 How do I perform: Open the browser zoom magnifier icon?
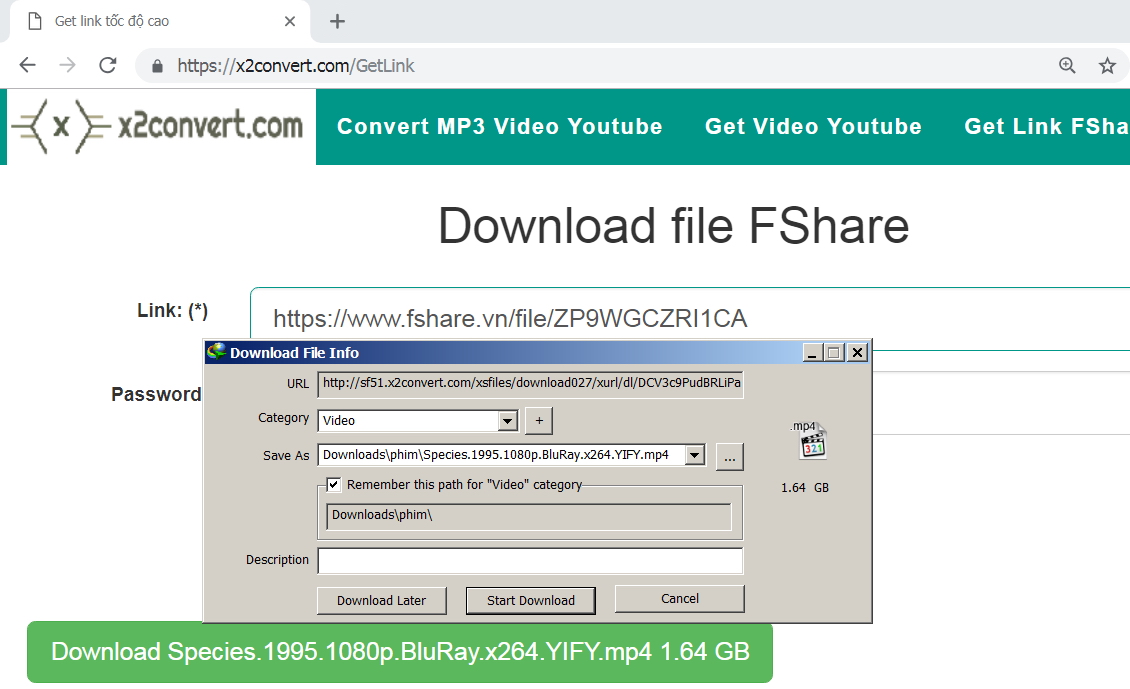(x=1067, y=66)
